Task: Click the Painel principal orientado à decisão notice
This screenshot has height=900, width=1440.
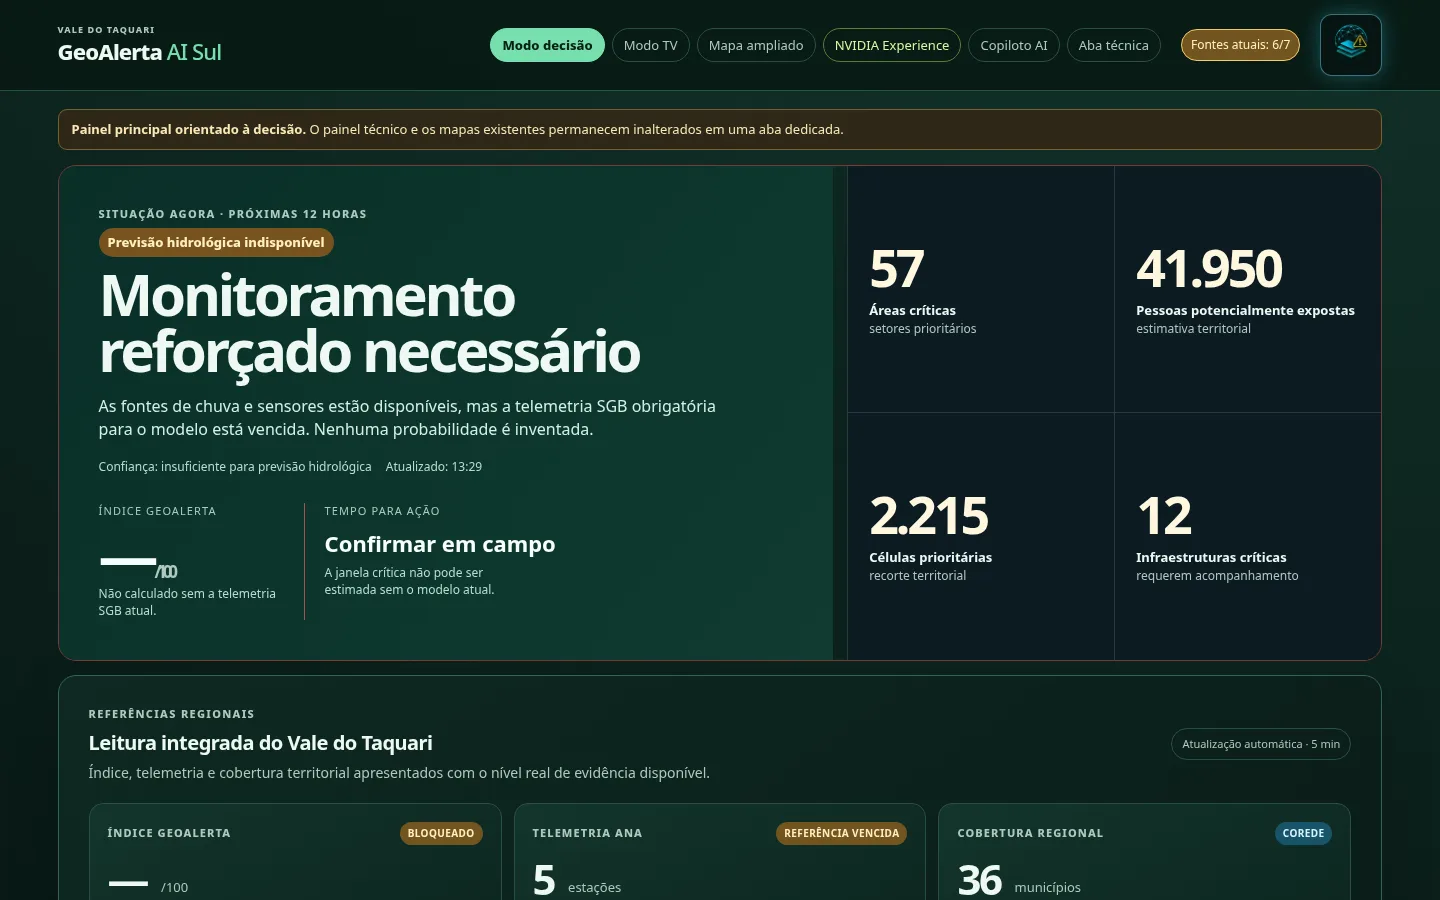Action: pyautogui.click(x=720, y=130)
